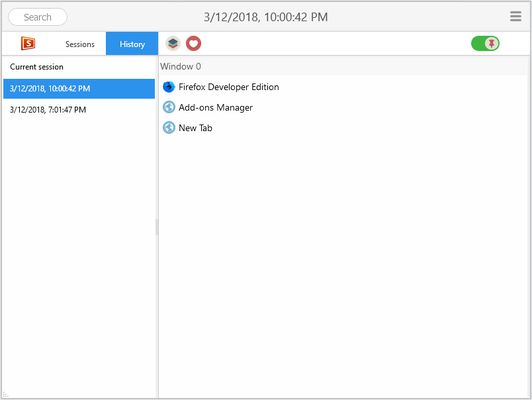The width and height of the screenshot is (532, 400).
Task: Click the Firefox Developer Edition favicon
Action: (x=169, y=87)
